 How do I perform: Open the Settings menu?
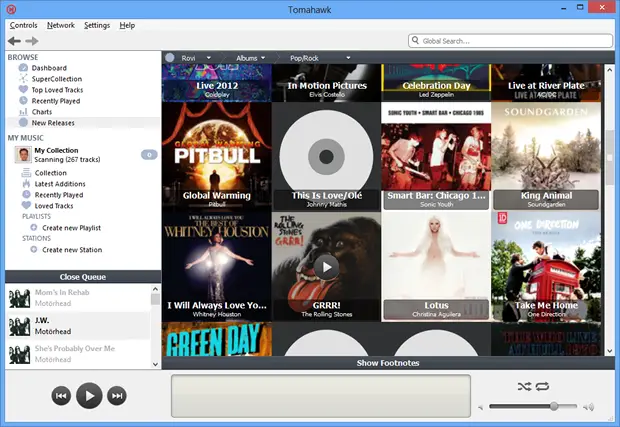click(x=97, y=25)
